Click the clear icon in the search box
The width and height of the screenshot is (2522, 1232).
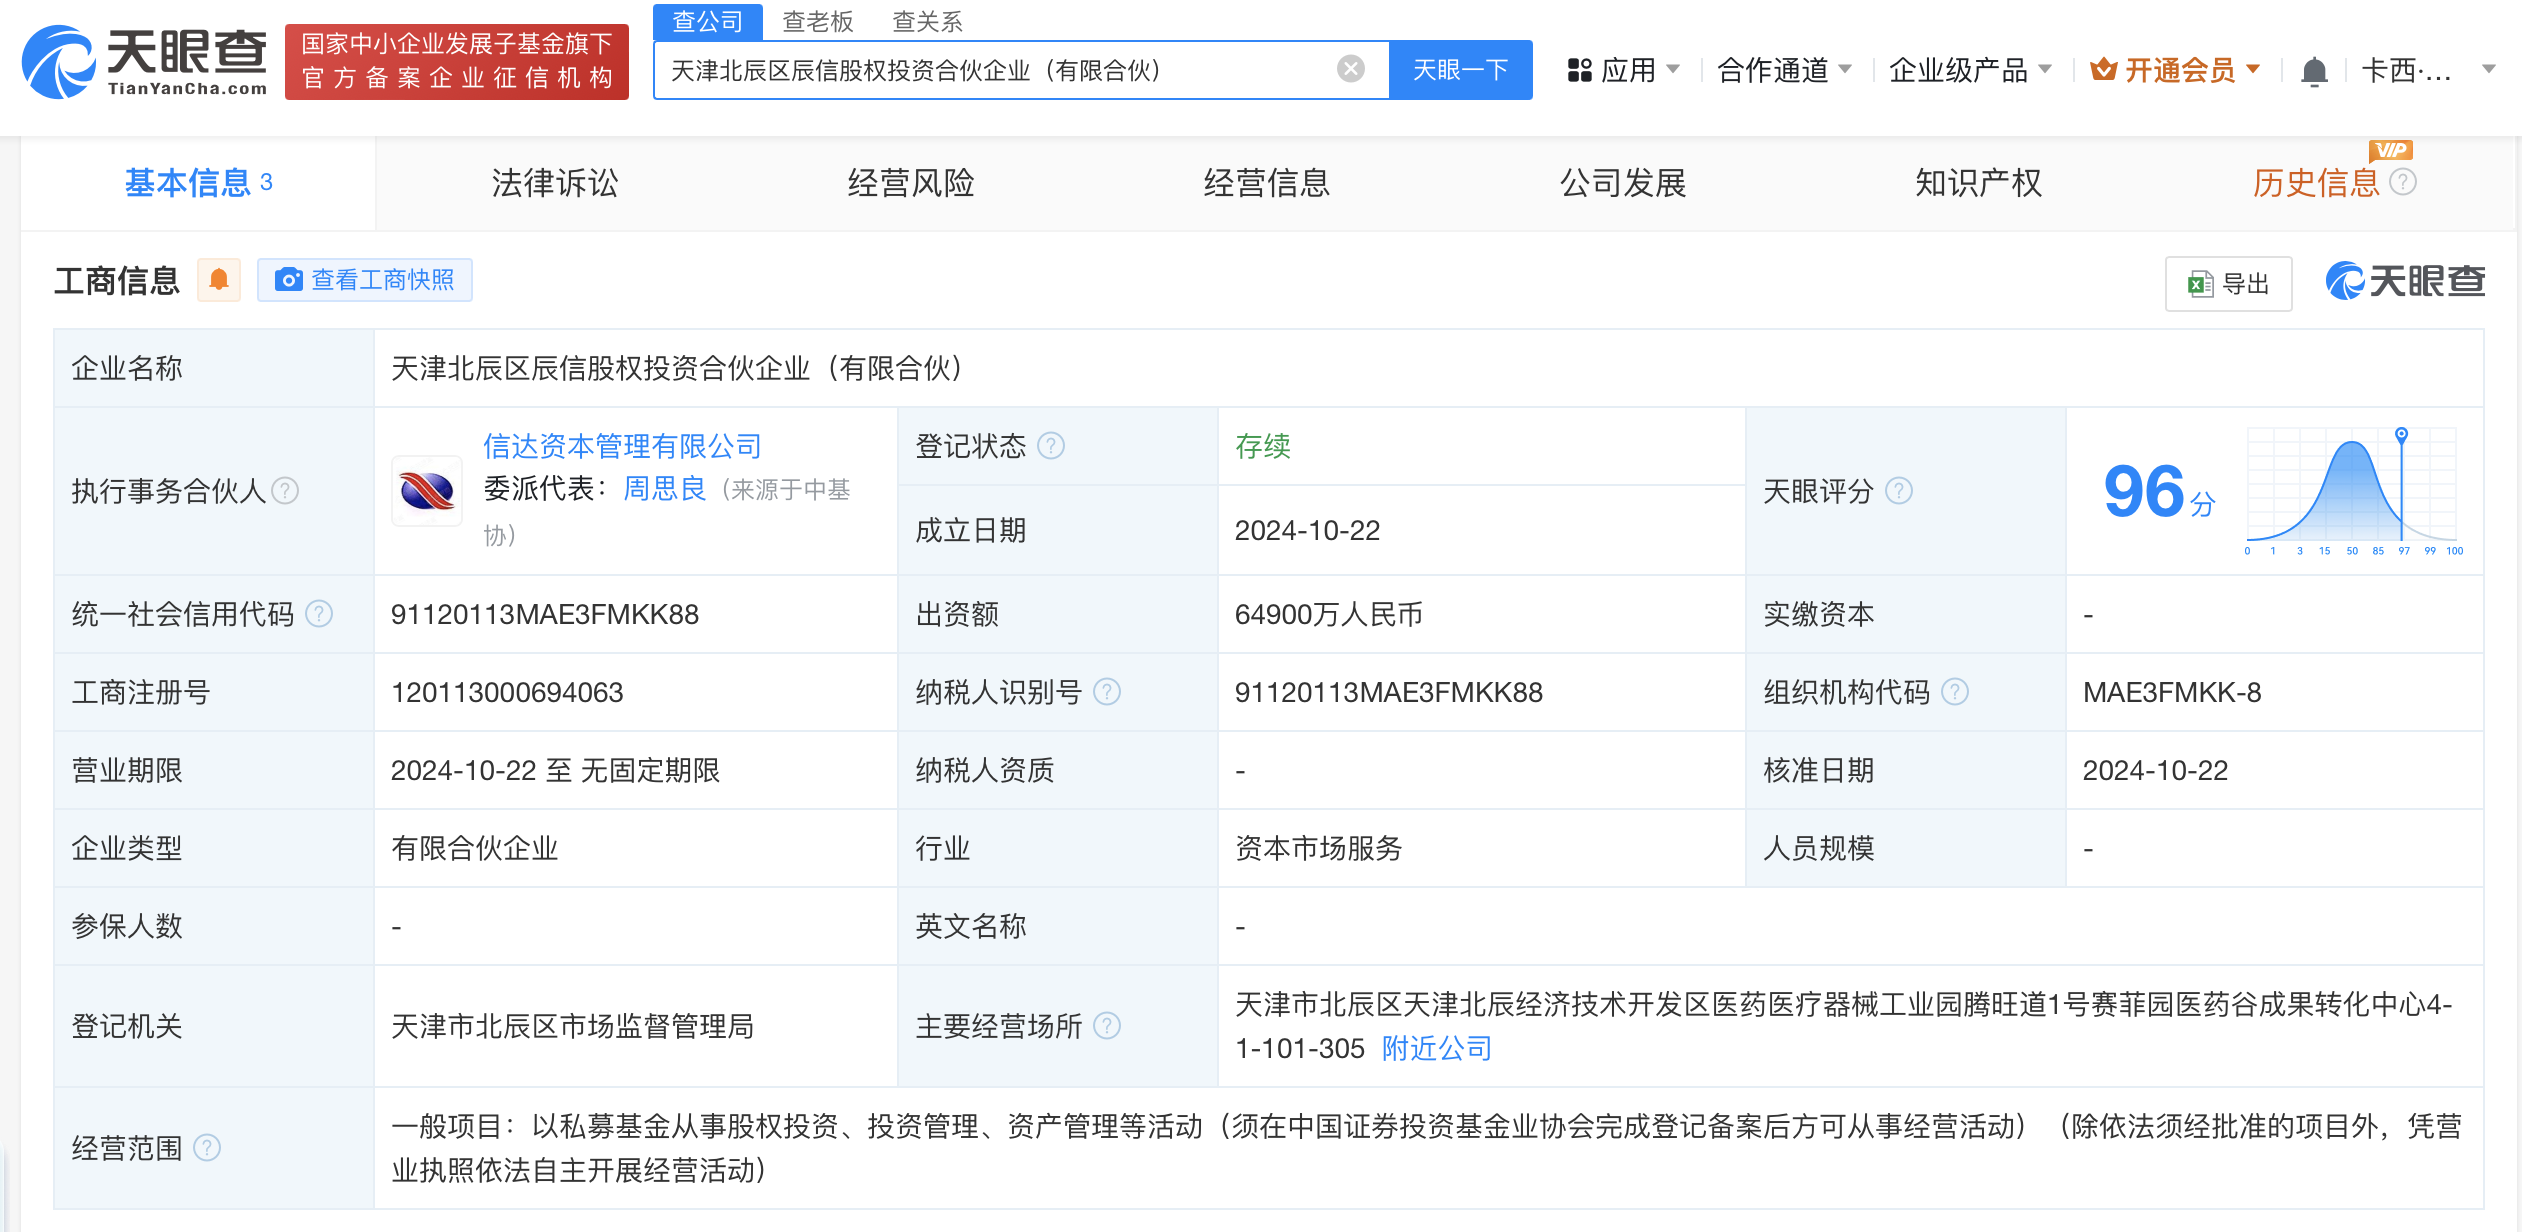(1351, 67)
